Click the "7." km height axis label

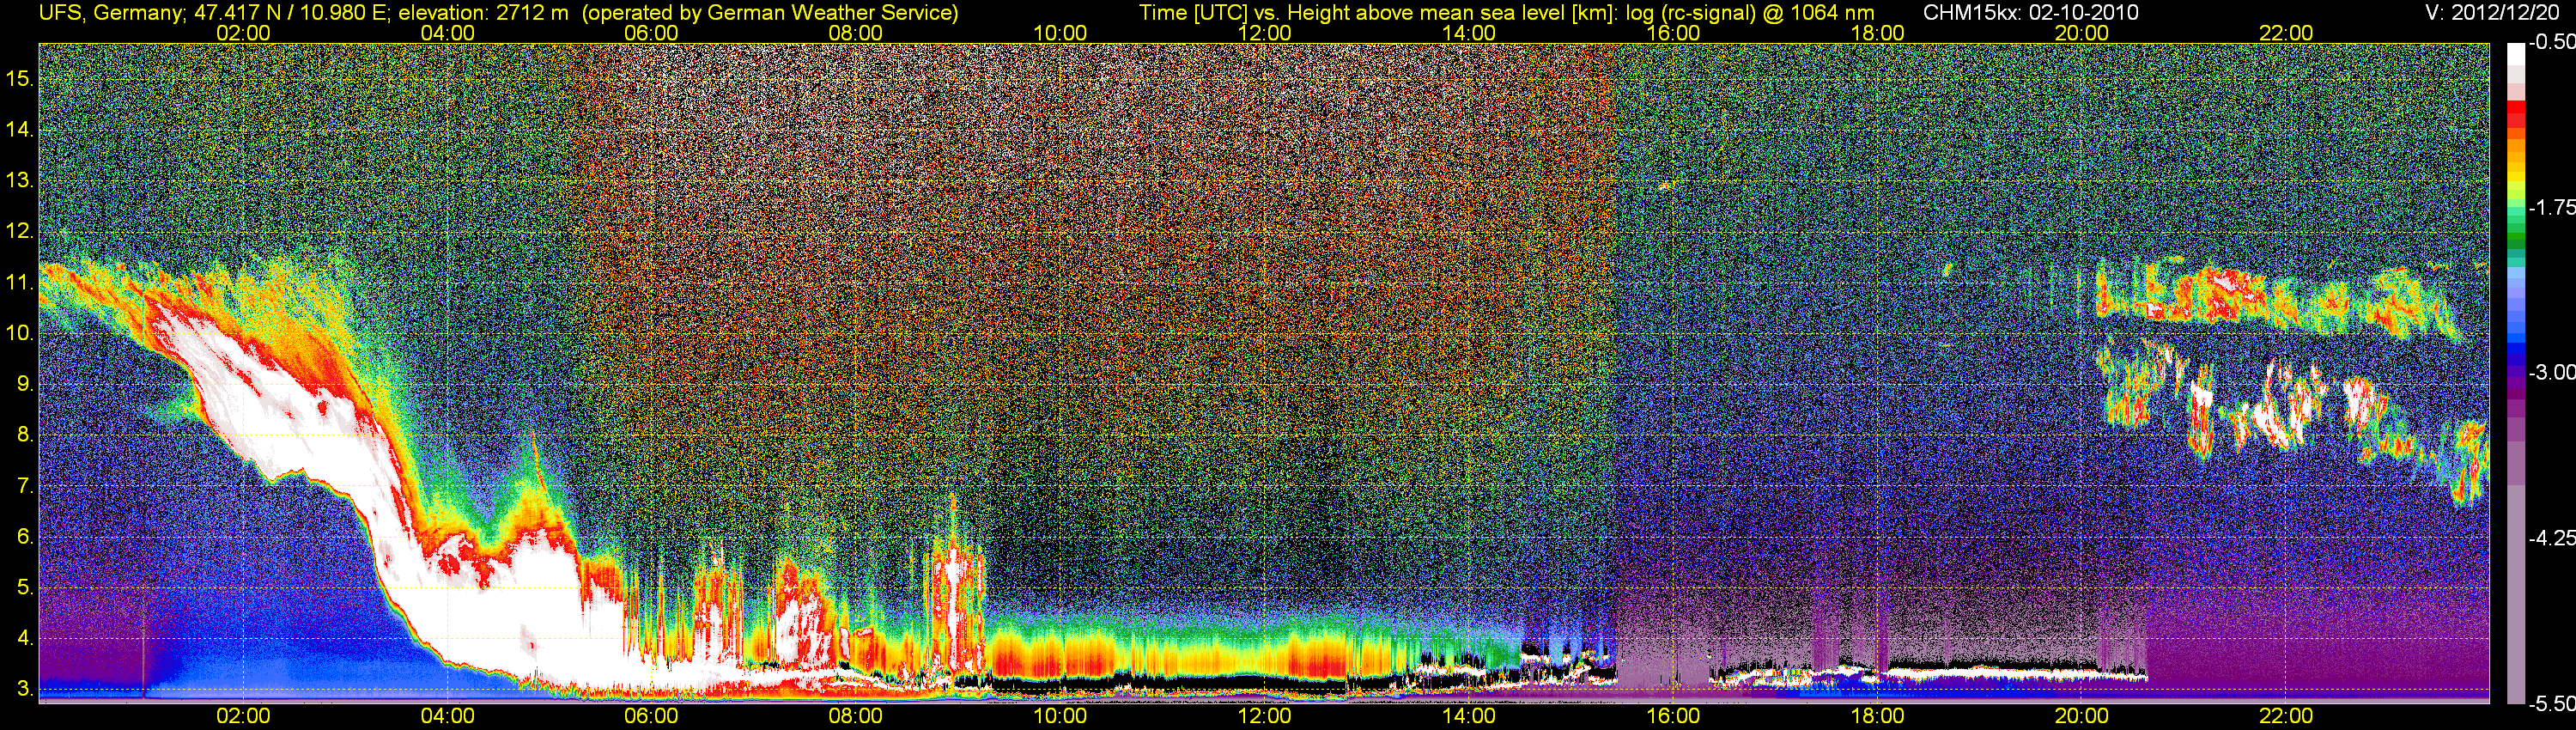coord(25,486)
